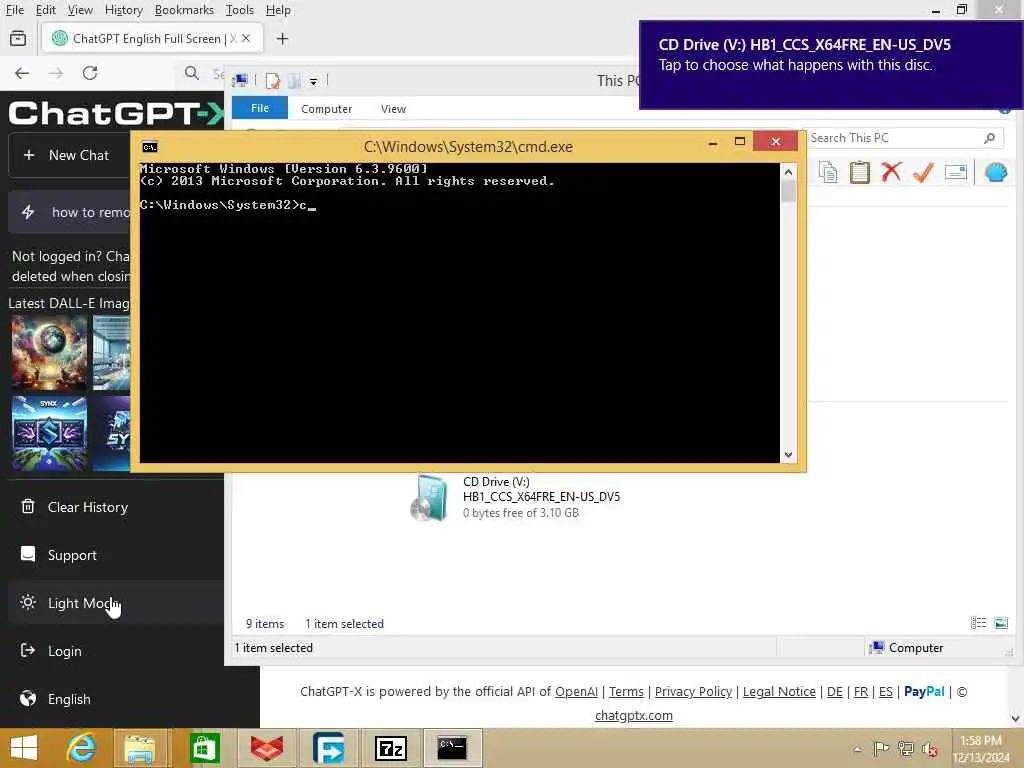
Task: Open the Help menu in browser
Action: [x=278, y=10]
